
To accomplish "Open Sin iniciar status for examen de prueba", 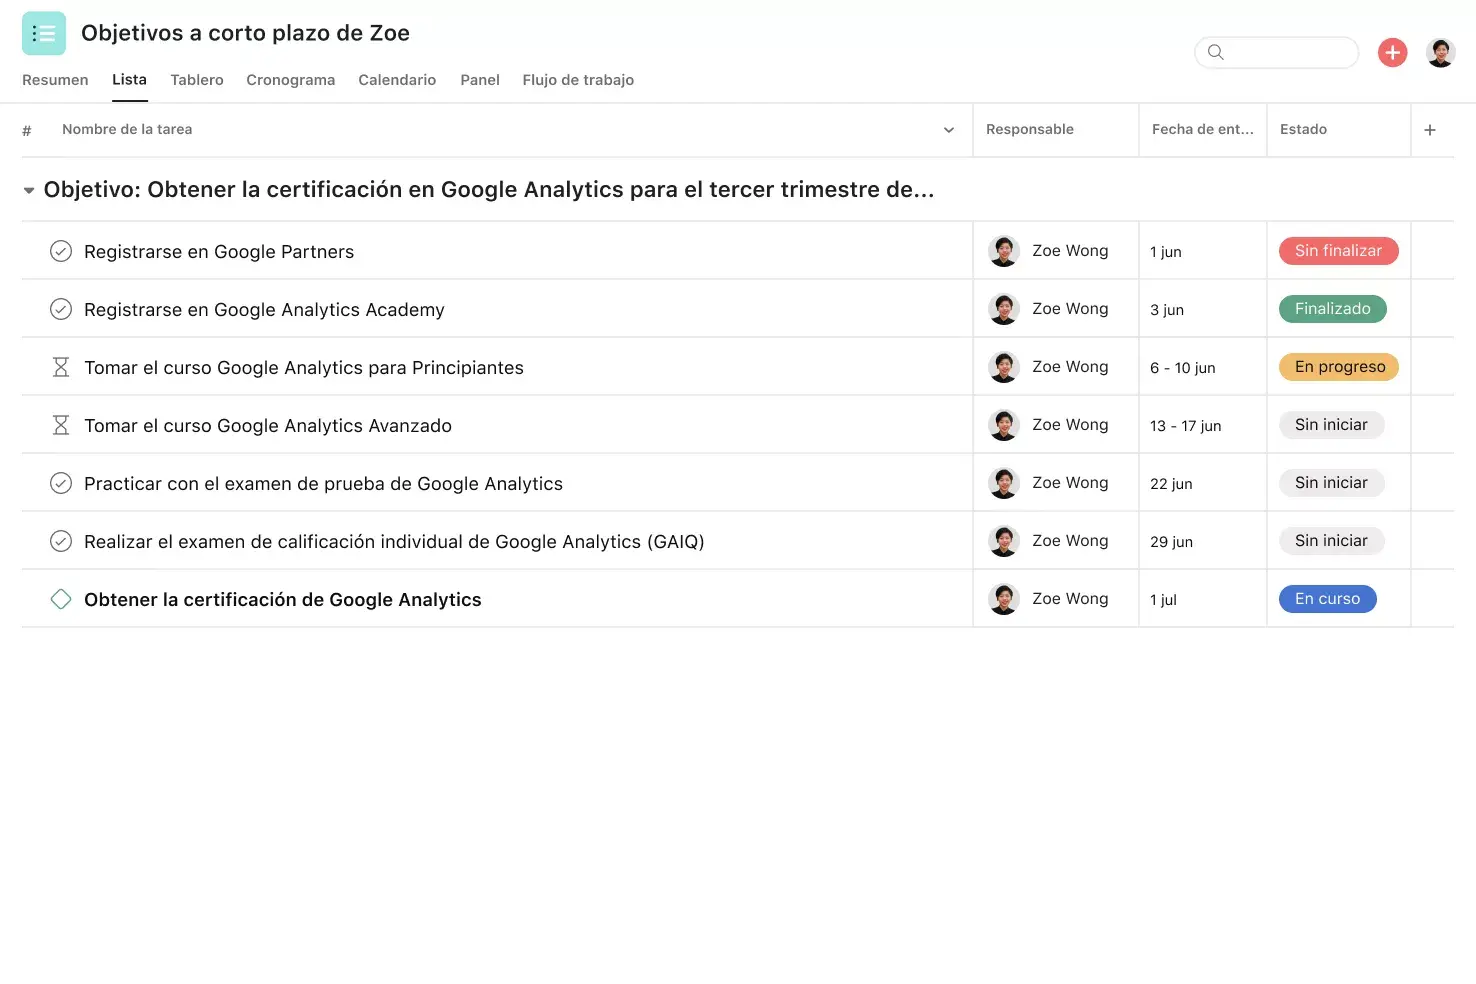I will 1332,483.
